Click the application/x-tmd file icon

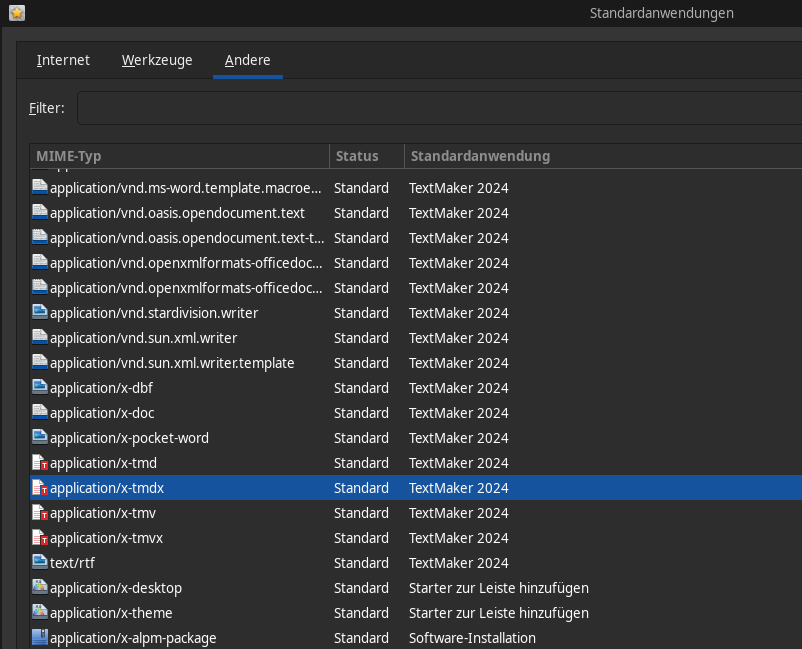coord(40,463)
